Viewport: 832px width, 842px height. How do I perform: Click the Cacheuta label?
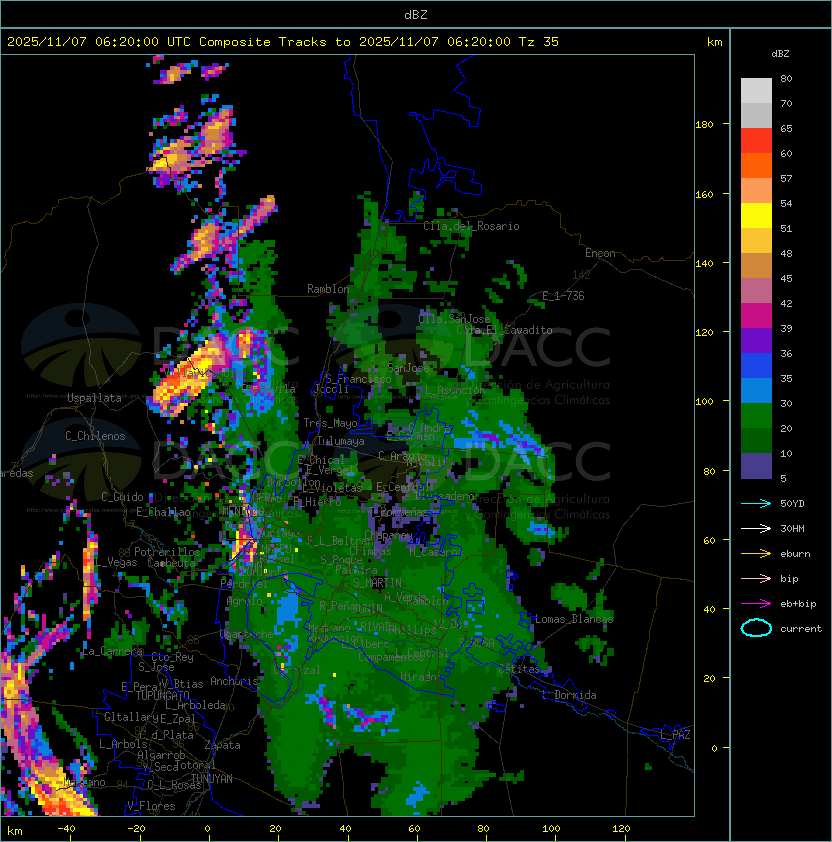click(x=171, y=563)
